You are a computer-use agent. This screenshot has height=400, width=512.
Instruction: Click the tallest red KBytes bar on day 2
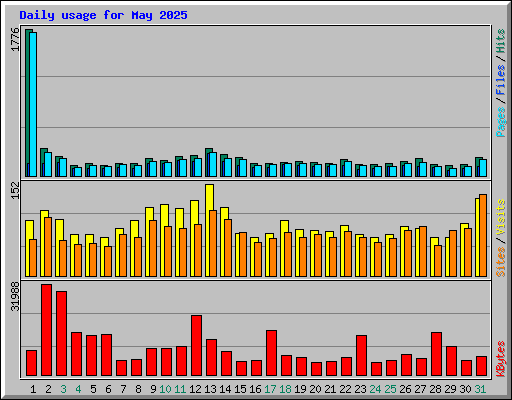46,330
